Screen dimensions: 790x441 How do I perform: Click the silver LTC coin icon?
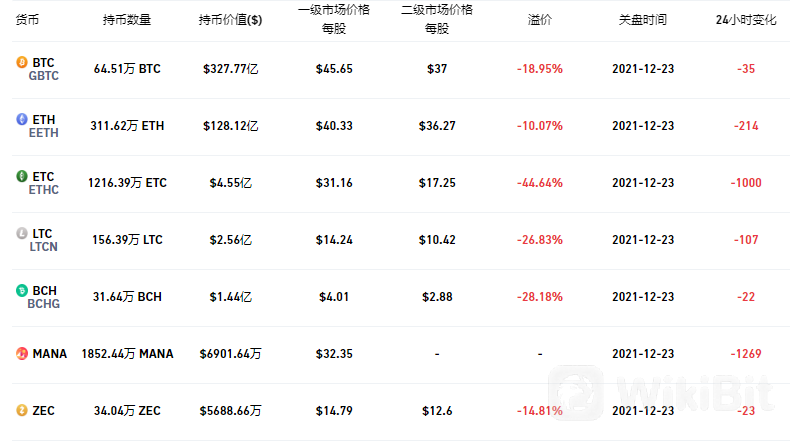(21, 233)
